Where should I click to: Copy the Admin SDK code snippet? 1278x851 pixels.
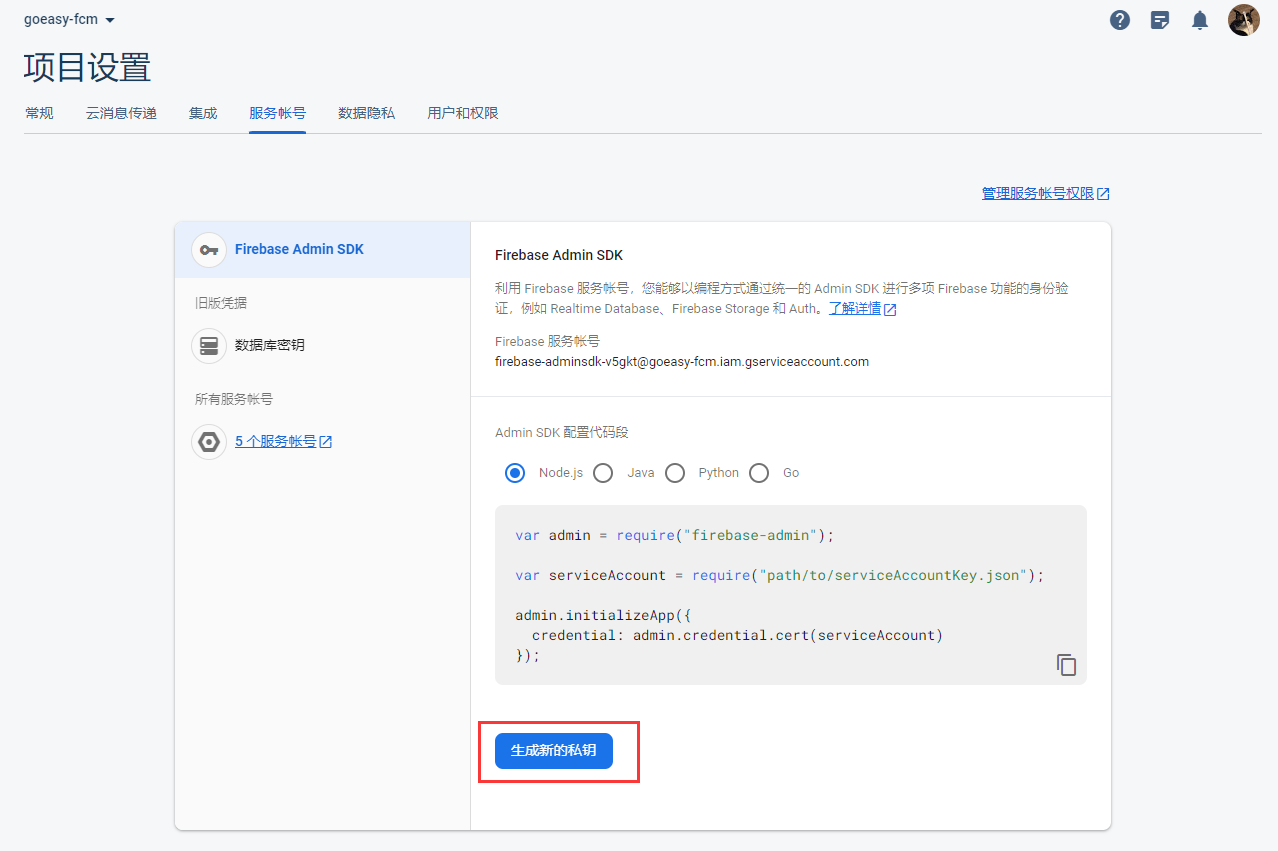pyautogui.click(x=1067, y=665)
